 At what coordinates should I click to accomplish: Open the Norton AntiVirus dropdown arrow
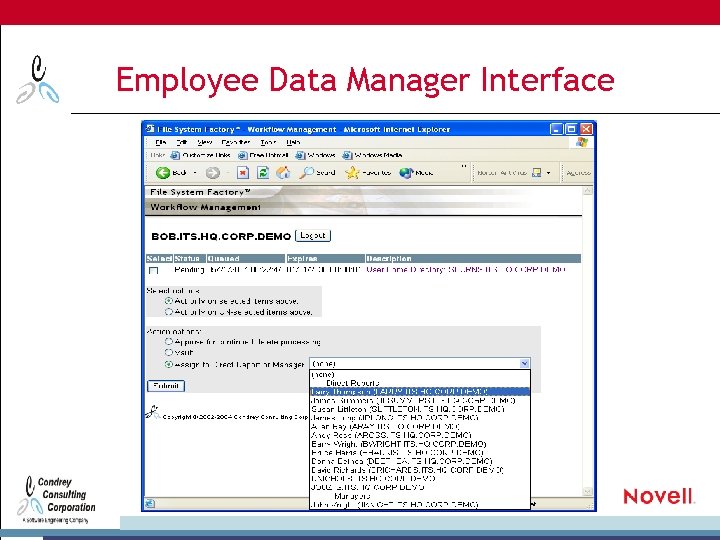click(x=548, y=173)
